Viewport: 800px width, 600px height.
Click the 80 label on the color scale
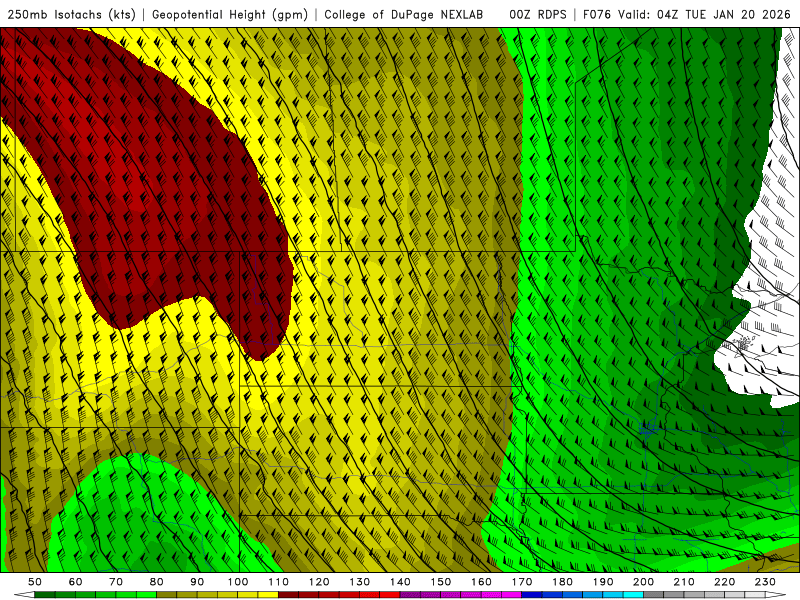coord(157,582)
